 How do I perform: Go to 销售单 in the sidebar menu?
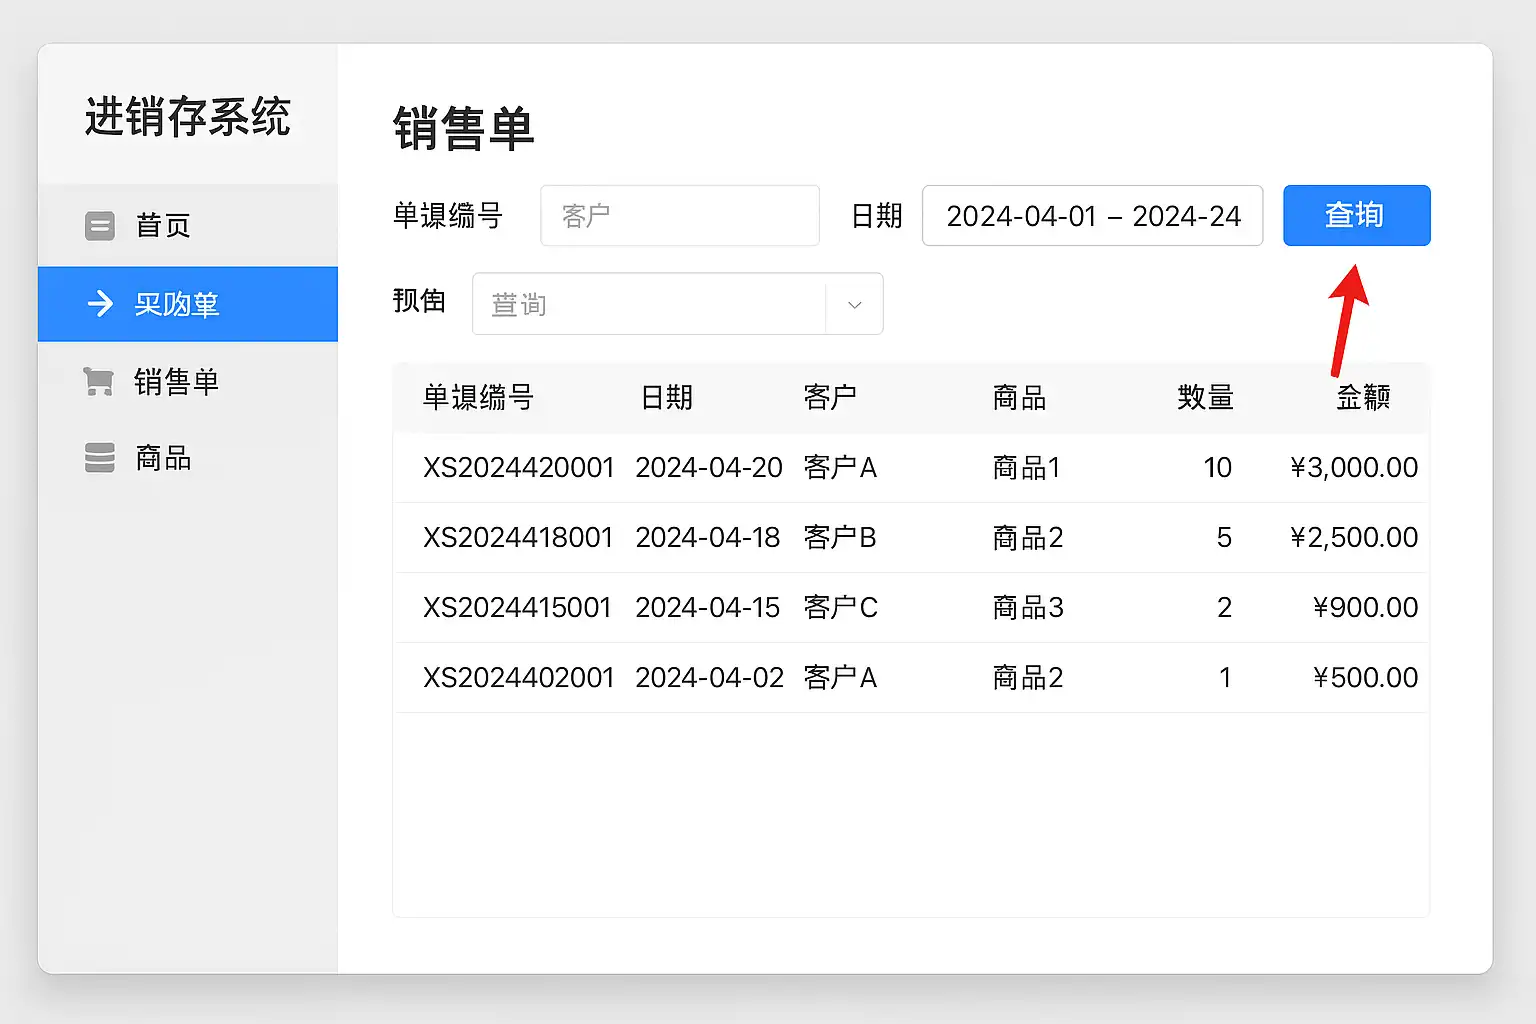pyautogui.click(x=177, y=381)
